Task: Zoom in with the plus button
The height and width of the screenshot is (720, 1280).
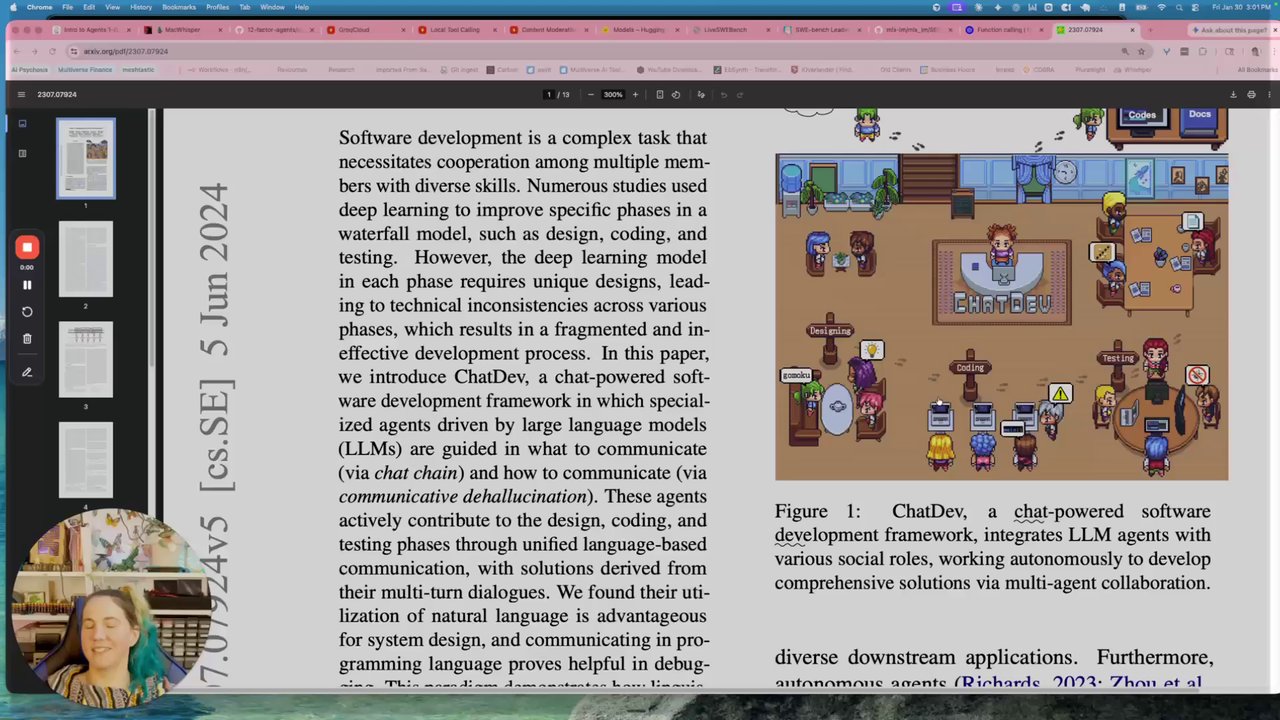Action: 635,94
